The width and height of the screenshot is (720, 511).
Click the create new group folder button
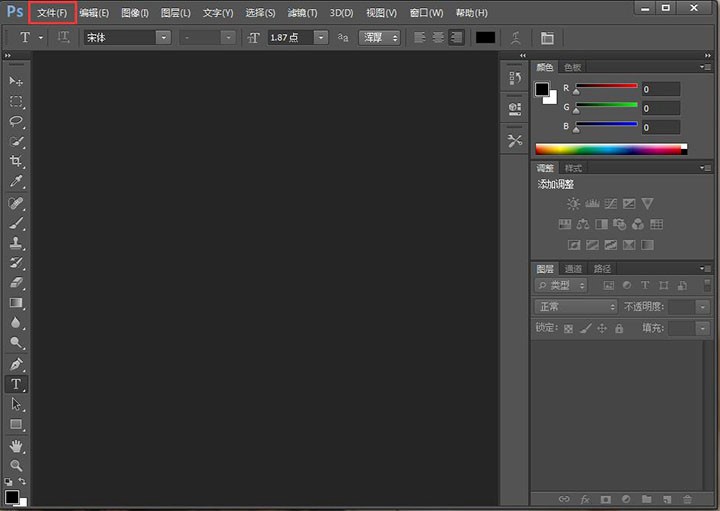[647, 499]
